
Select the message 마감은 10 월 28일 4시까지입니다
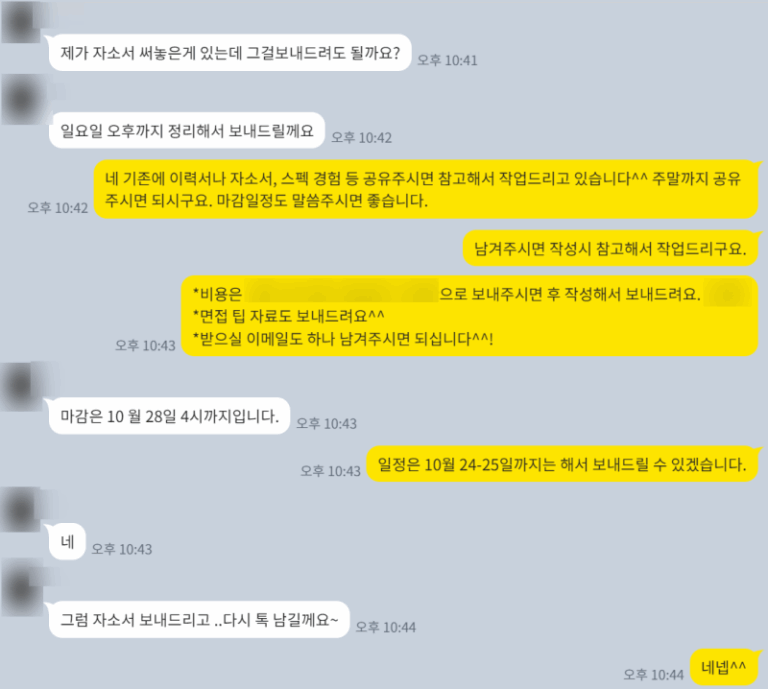tap(169, 416)
